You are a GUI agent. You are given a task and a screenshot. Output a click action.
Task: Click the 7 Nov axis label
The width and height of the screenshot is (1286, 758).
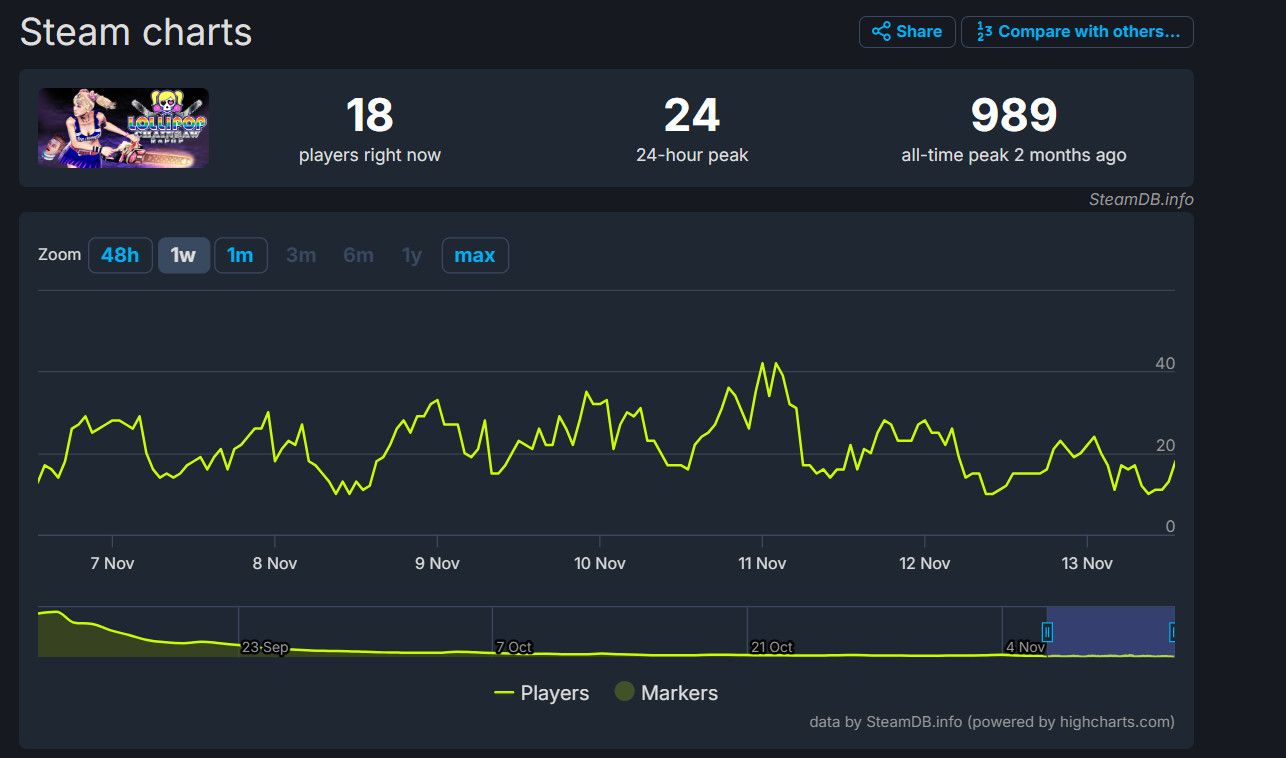[x=112, y=563]
